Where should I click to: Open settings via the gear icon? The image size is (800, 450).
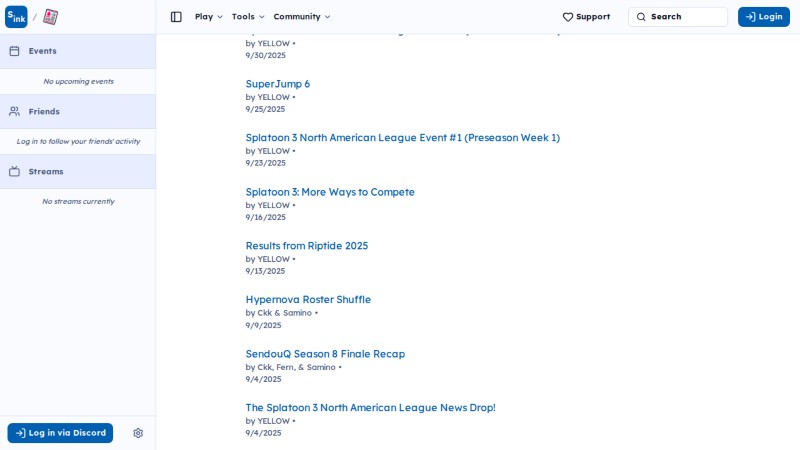click(x=138, y=433)
